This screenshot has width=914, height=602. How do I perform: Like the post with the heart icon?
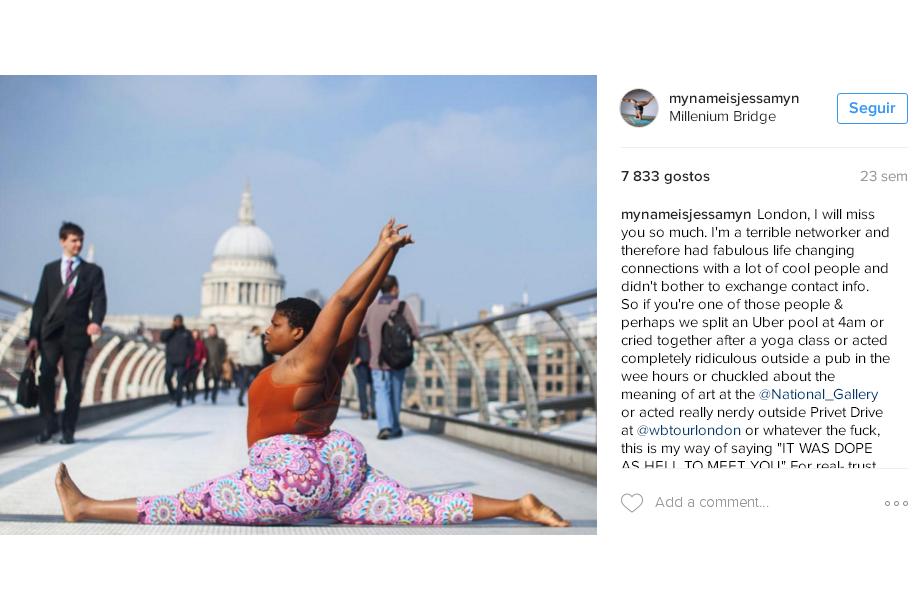[632, 502]
